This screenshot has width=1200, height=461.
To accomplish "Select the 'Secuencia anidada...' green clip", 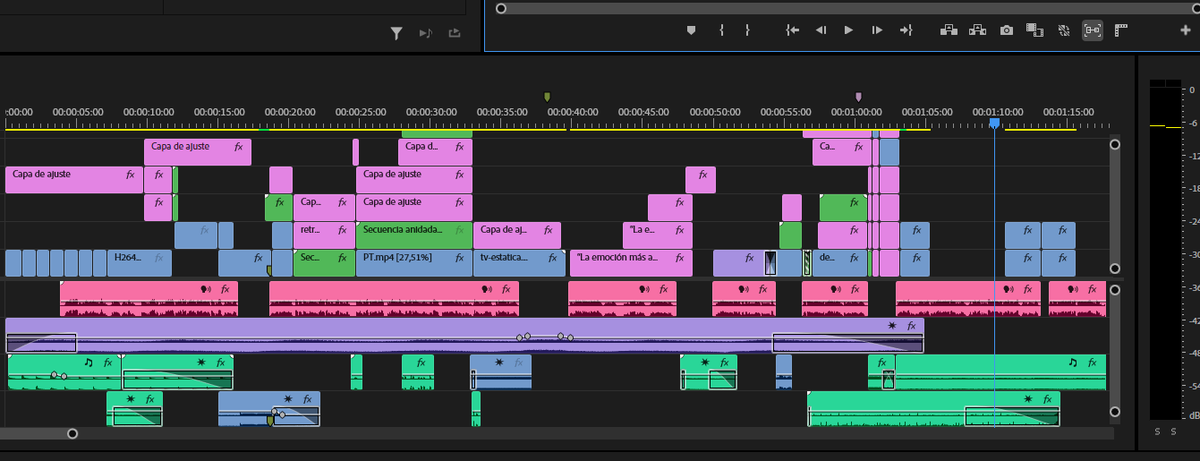I will point(414,235).
